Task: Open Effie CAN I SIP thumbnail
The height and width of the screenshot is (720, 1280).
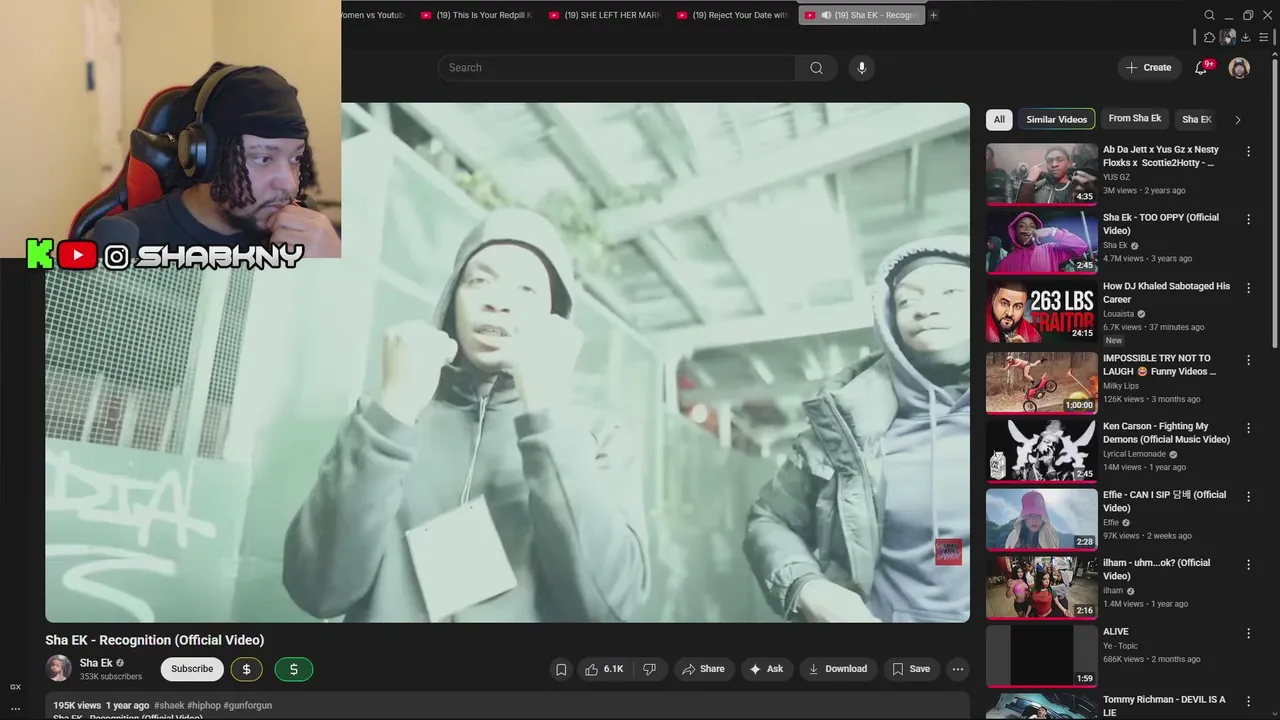Action: click(x=1041, y=519)
